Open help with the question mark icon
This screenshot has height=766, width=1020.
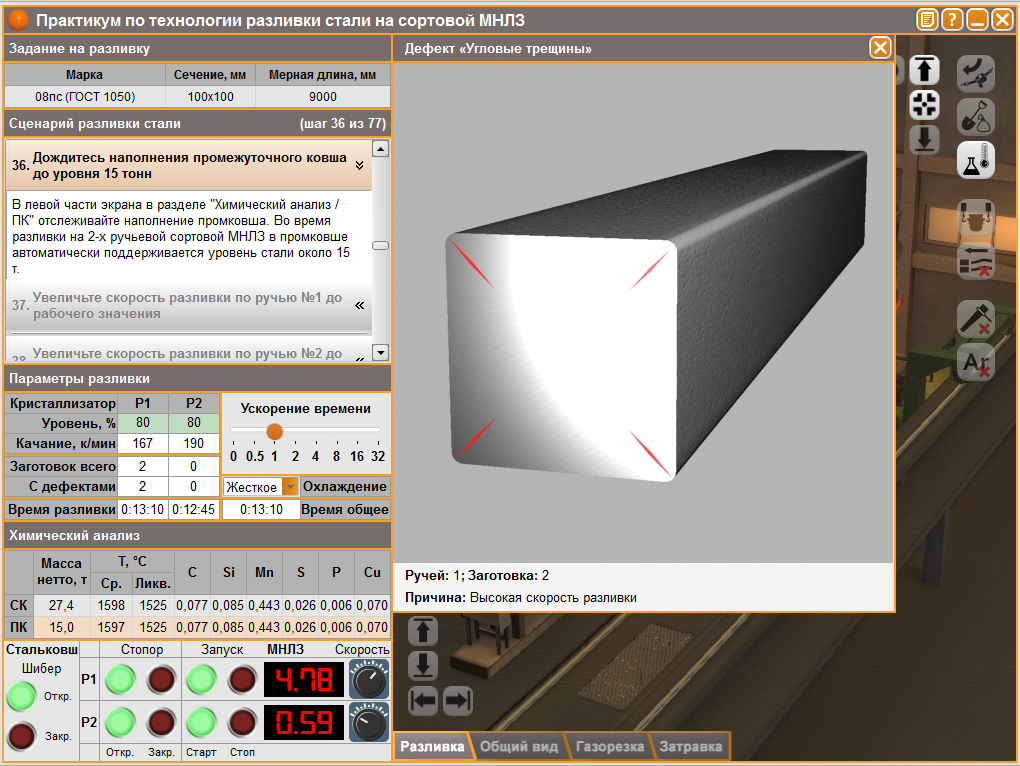click(x=952, y=20)
